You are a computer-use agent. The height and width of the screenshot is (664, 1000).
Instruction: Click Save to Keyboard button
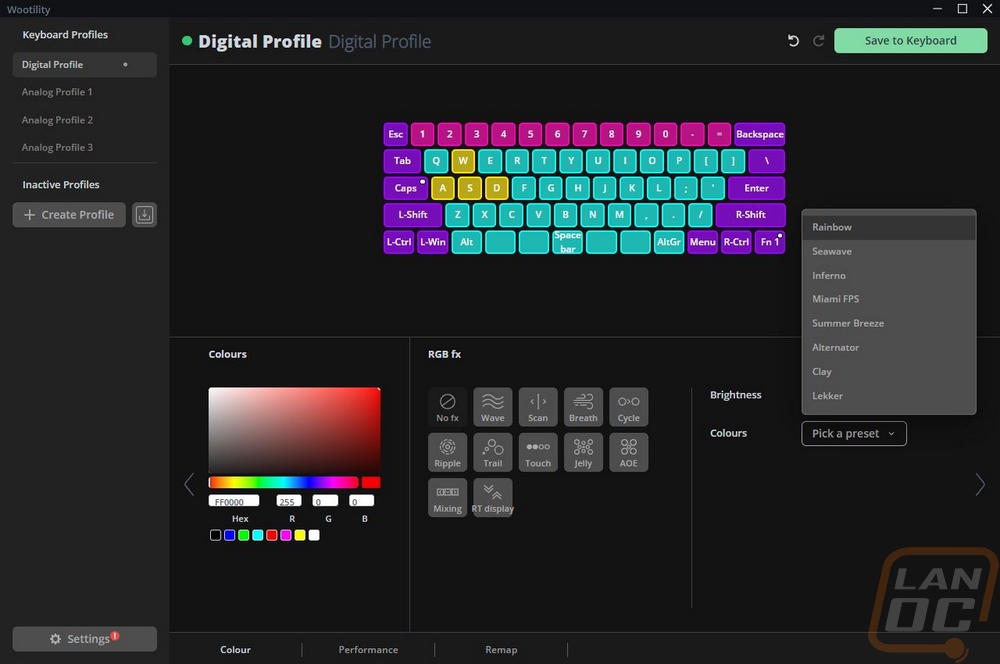(910, 41)
